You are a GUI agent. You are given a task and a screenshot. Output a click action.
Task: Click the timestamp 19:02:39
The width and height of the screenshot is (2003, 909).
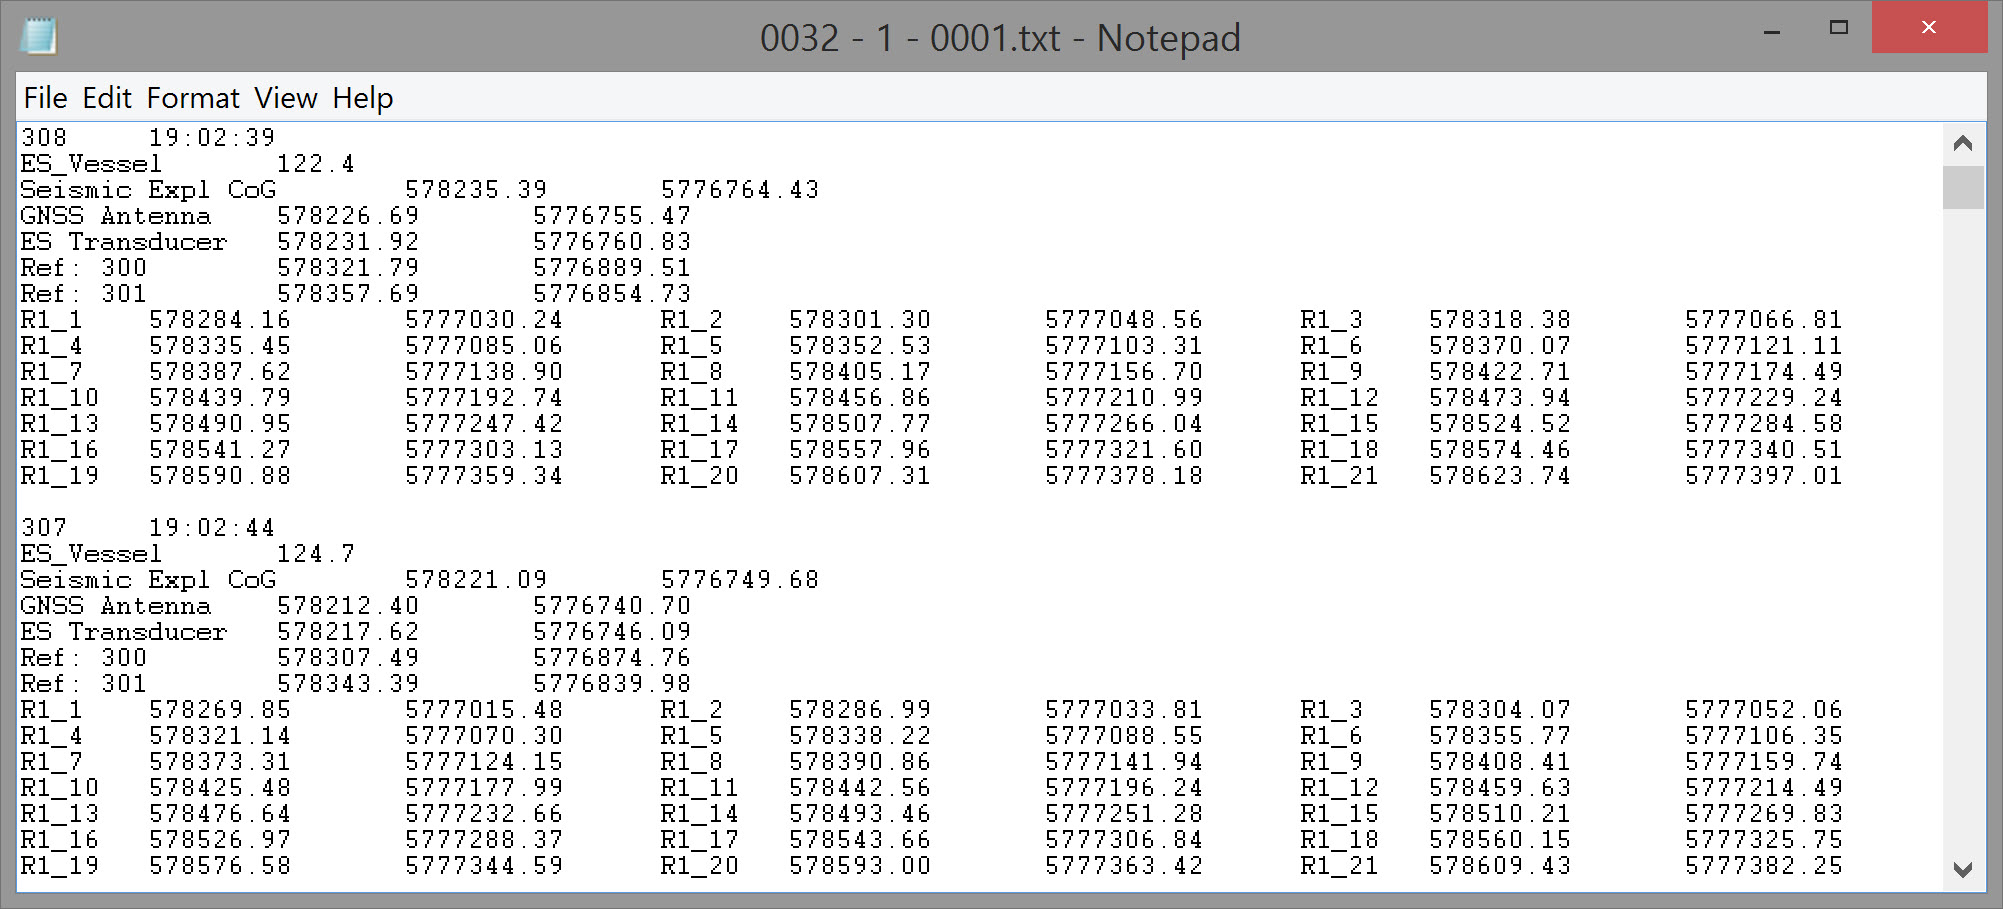click(212, 137)
